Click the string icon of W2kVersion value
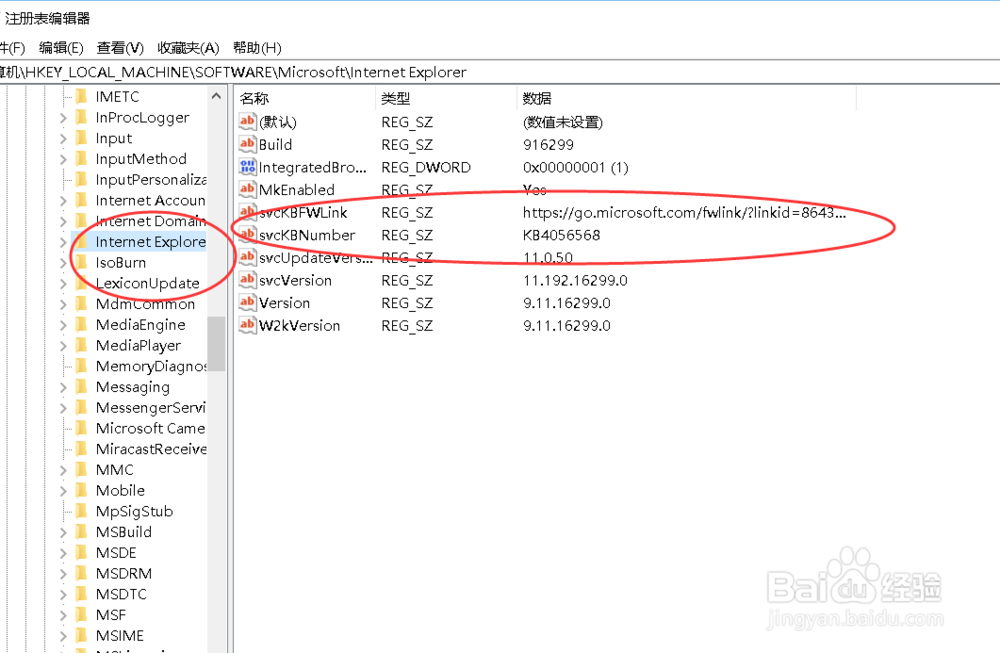 pos(247,325)
